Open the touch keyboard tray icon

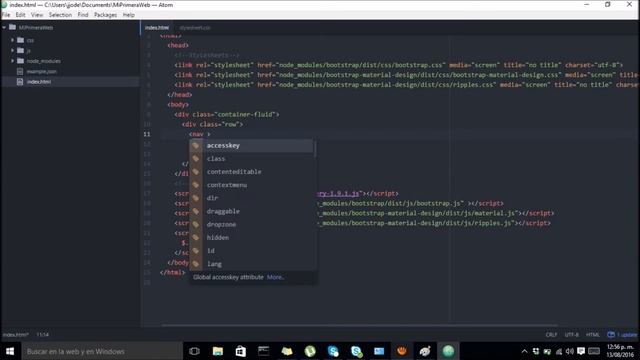pos(594,351)
